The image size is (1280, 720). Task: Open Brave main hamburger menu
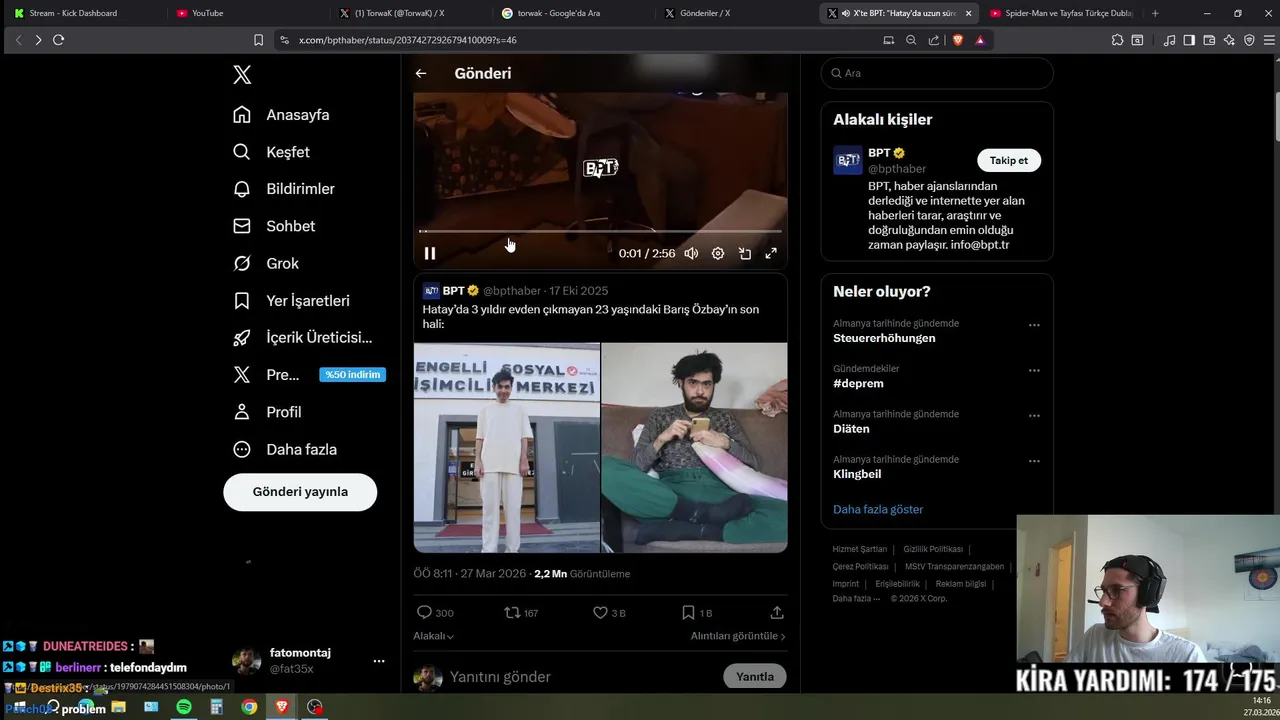(1270, 40)
